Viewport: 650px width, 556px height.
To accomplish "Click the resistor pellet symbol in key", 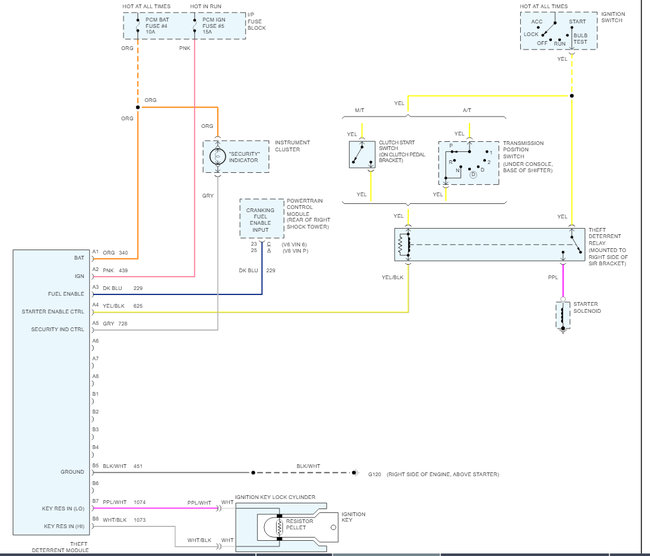I will pos(279,527).
